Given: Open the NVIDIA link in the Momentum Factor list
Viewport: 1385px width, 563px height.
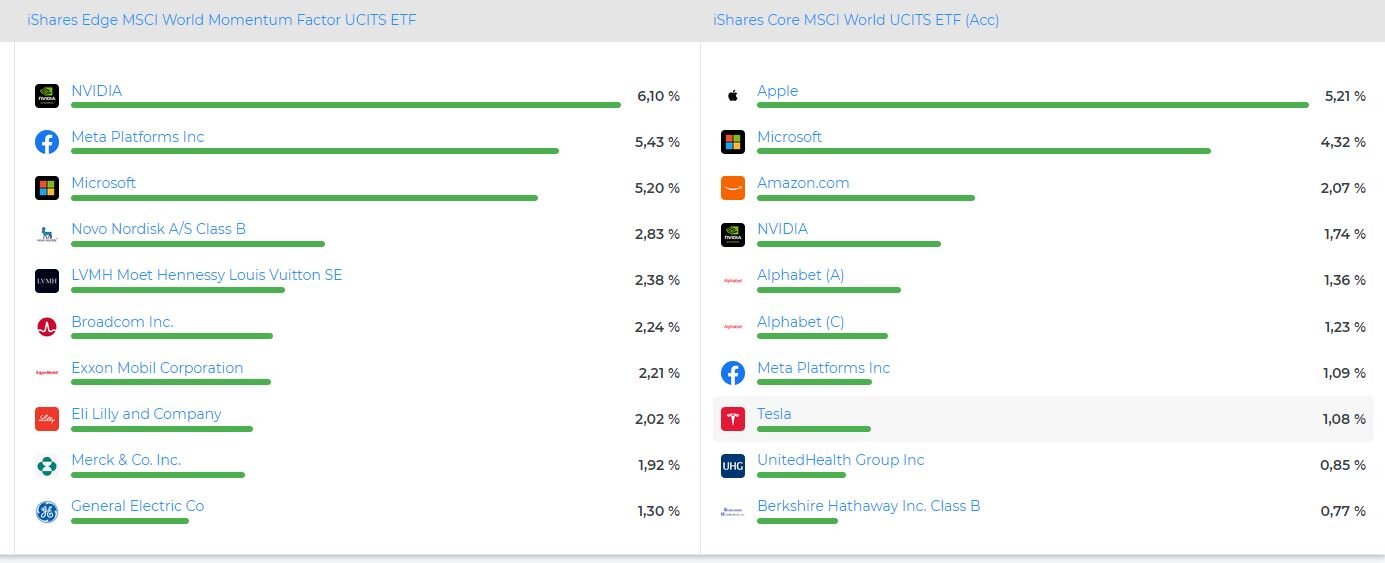Looking at the screenshot, I should [x=96, y=91].
